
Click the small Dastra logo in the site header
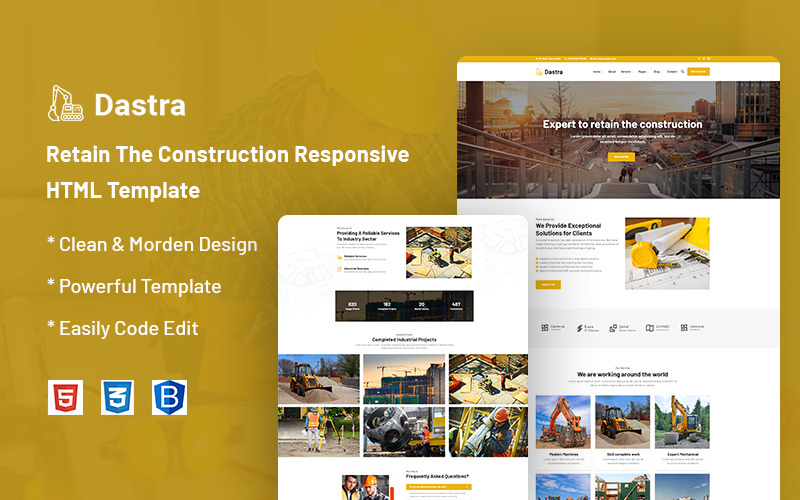[x=549, y=72]
